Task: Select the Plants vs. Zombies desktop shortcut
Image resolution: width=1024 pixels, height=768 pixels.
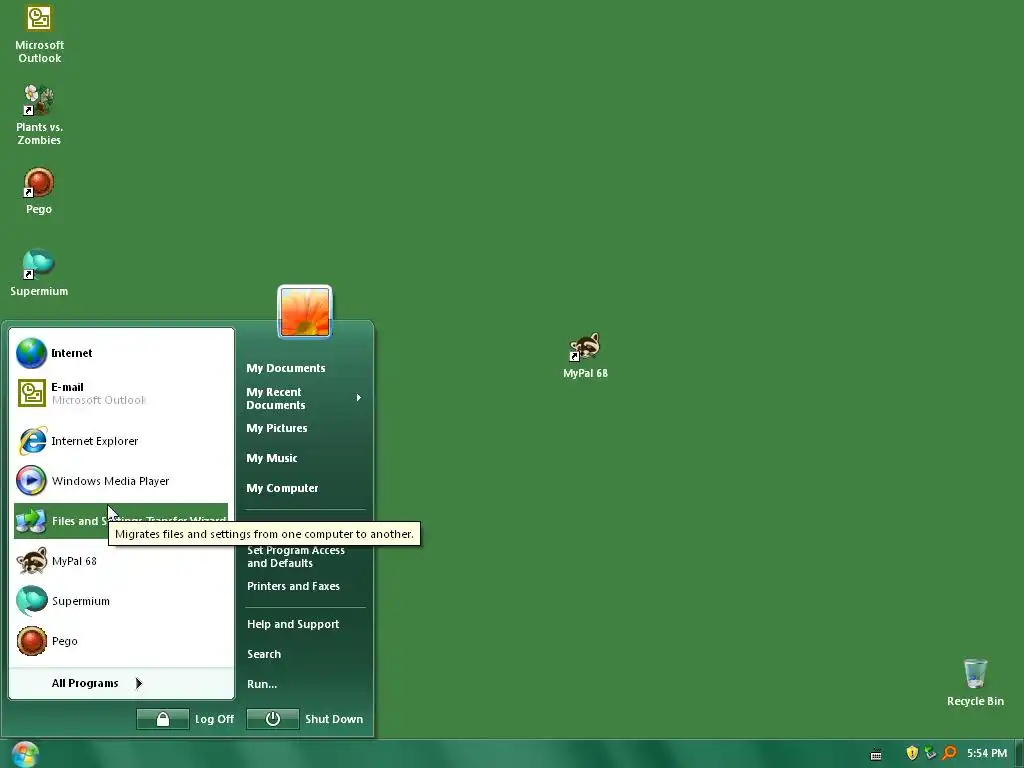Action: (39, 115)
